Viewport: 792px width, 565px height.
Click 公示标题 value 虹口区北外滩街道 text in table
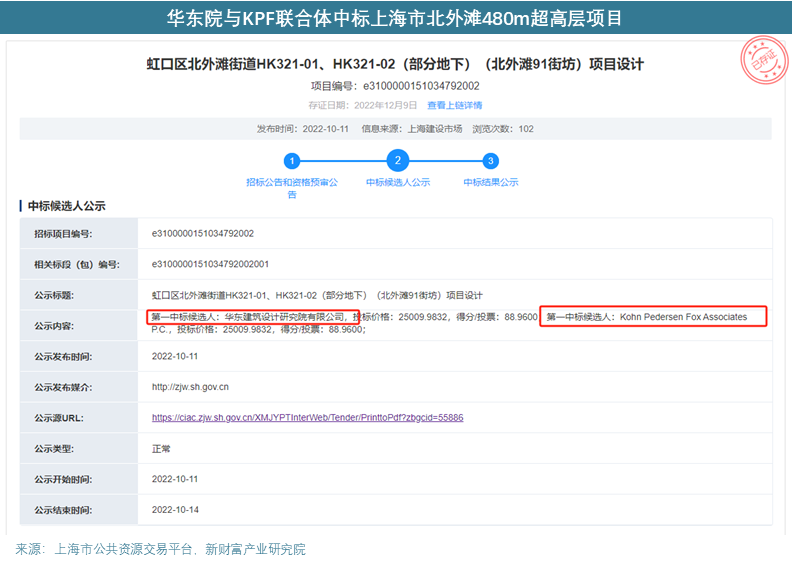pos(317,295)
